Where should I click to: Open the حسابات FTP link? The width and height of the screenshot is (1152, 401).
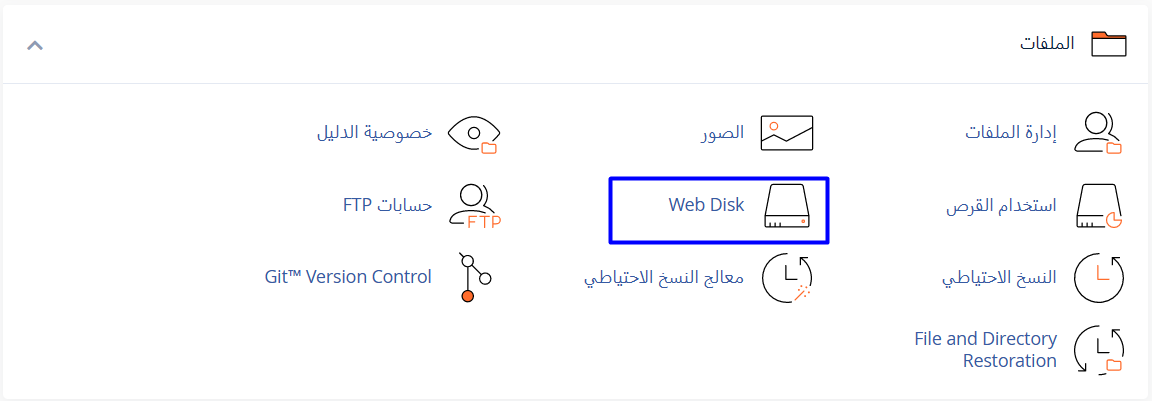387,205
